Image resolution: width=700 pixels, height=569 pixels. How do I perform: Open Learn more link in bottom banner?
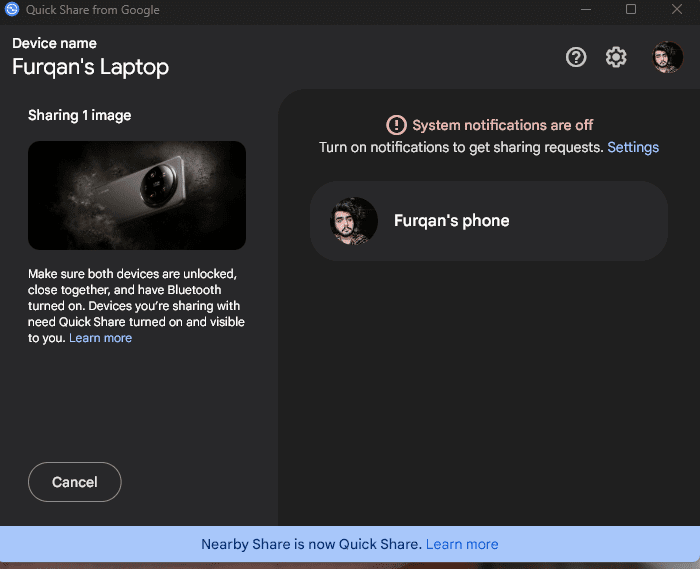462,544
